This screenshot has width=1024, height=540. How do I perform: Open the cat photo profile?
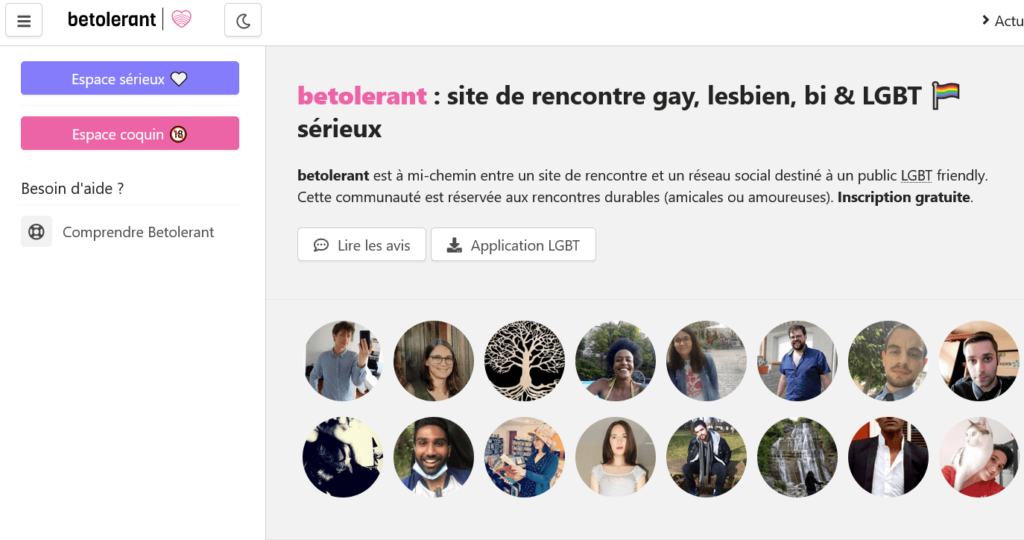(x=979, y=457)
